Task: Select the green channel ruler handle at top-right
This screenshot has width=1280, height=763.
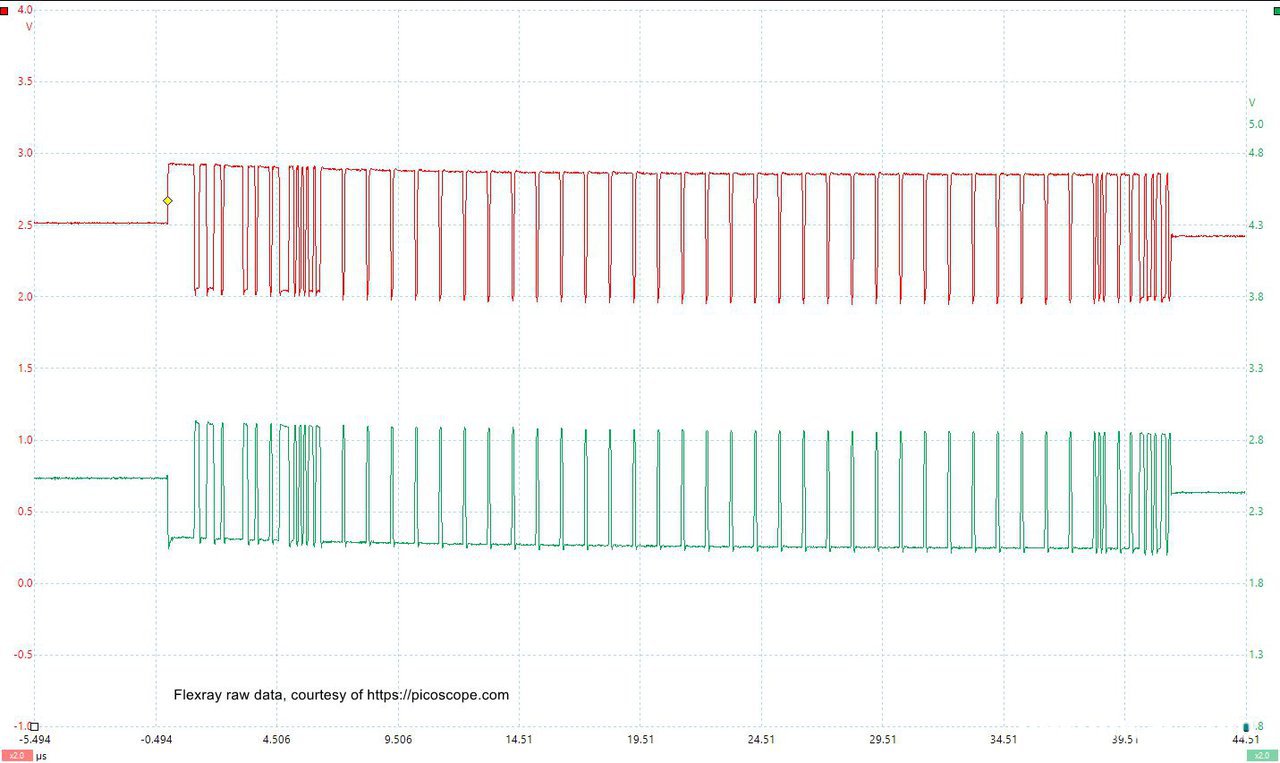Action: (x=1276, y=10)
